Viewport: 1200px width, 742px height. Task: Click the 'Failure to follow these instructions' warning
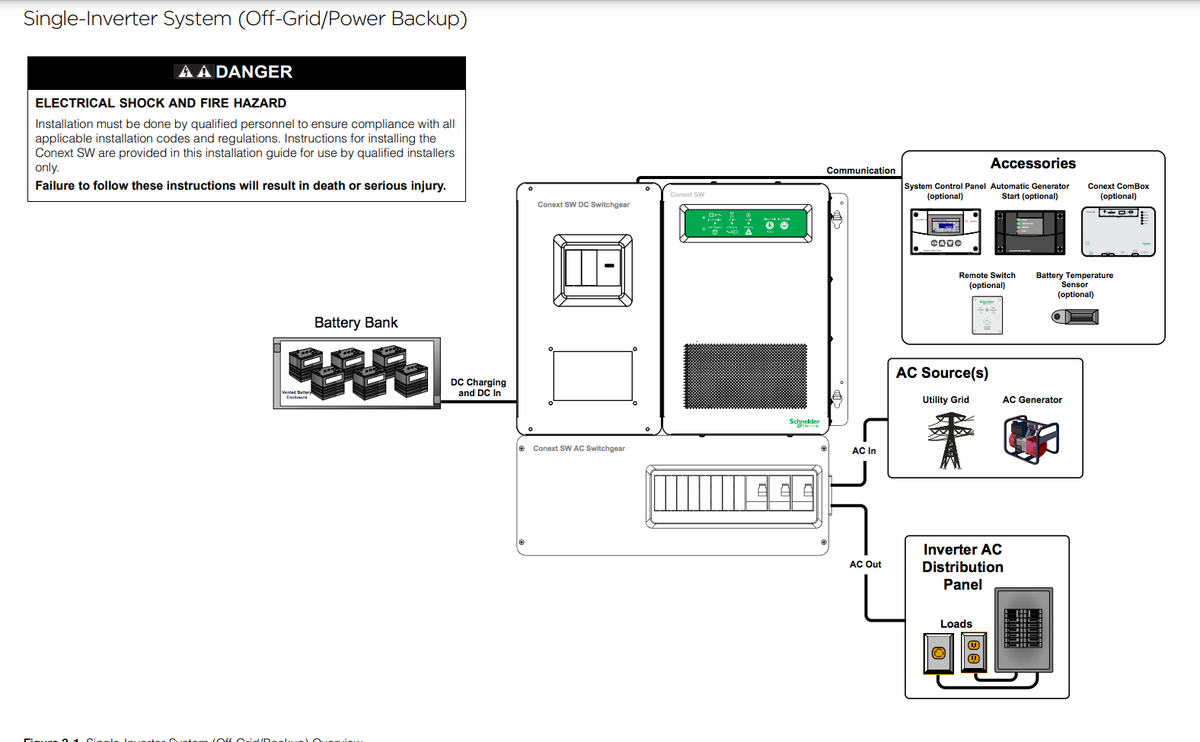click(240, 186)
